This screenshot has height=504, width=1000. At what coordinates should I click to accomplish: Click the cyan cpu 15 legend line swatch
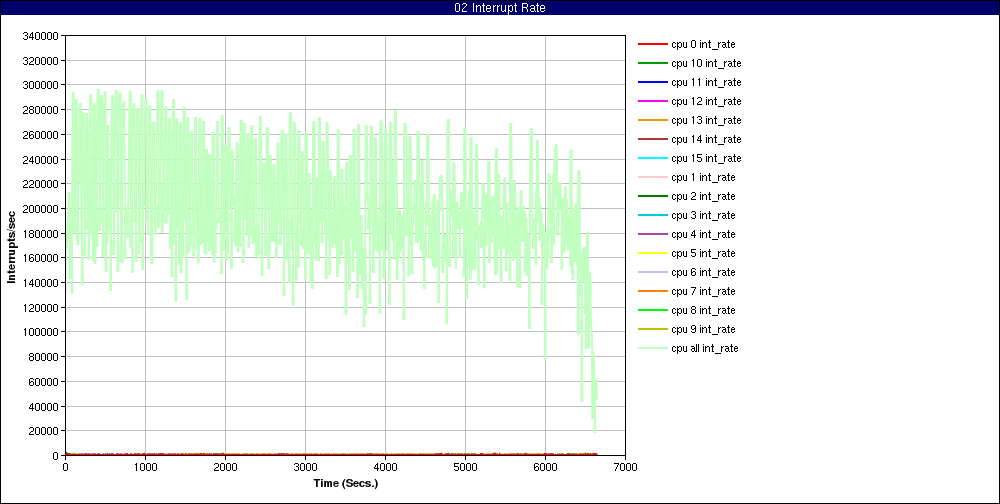(x=652, y=158)
